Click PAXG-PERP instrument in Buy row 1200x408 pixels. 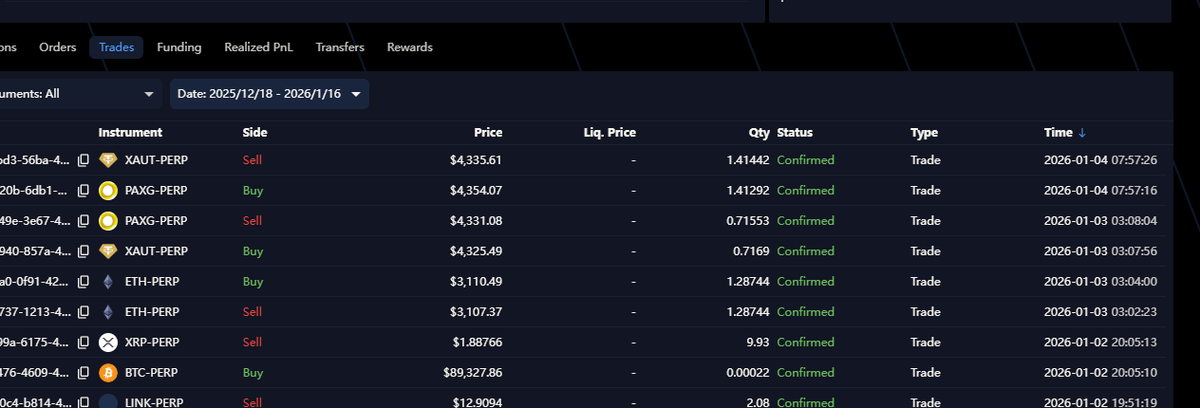[x=156, y=190]
